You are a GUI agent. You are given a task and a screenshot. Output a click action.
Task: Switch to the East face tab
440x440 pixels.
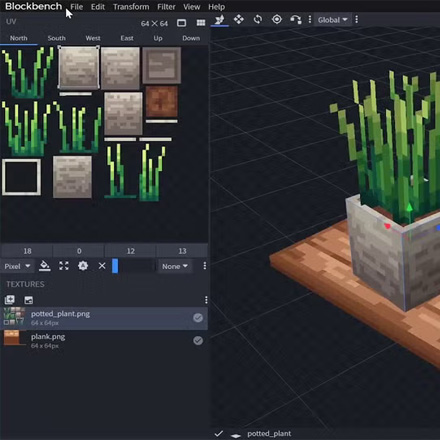pyautogui.click(x=127, y=38)
